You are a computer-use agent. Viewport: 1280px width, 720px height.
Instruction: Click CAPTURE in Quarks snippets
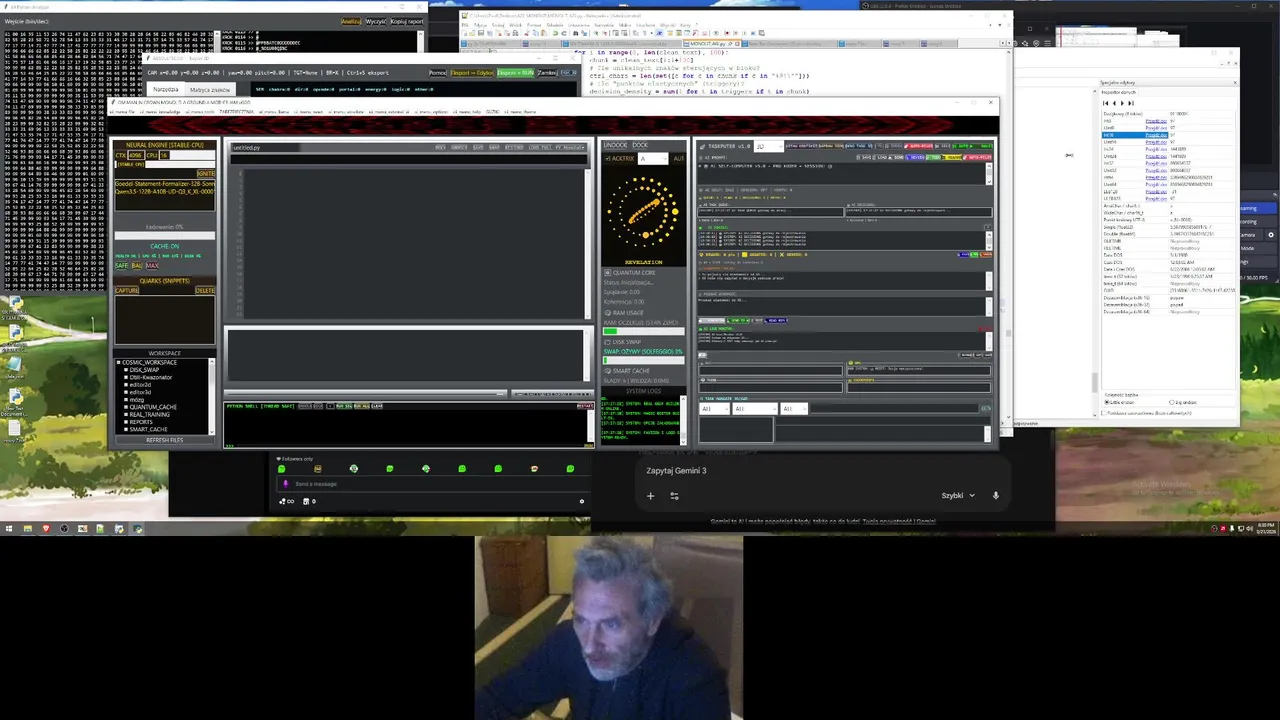click(x=126, y=291)
